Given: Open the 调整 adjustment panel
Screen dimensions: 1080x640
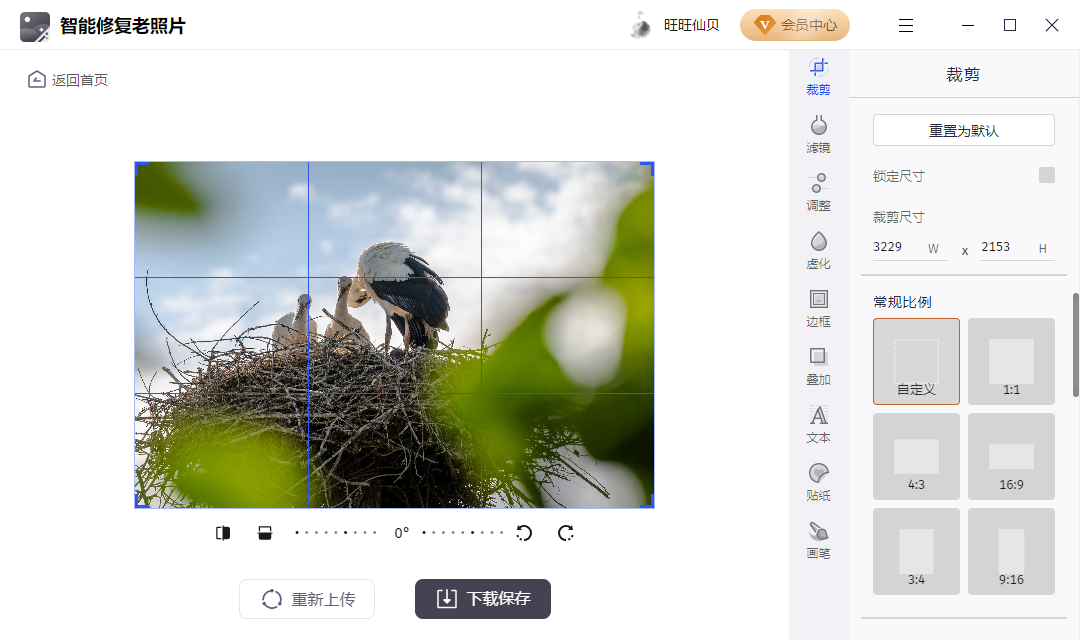Looking at the screenshot, I should click(818, 190).
